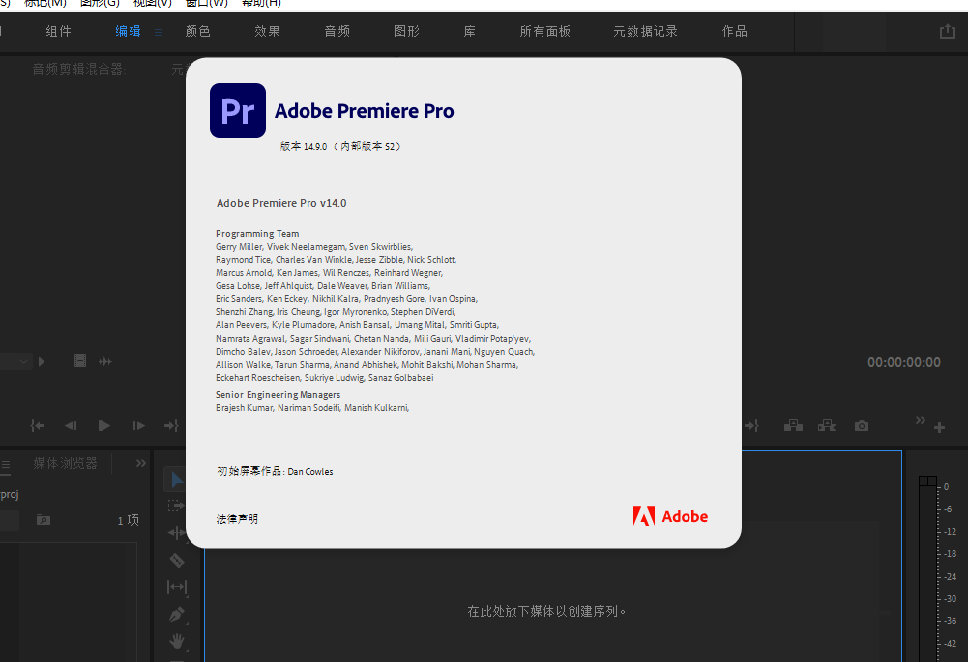Expand hidden panel tabs next to 媒体浏览器
This screenshot has height=662, width=968.
[x=140, y=463]
